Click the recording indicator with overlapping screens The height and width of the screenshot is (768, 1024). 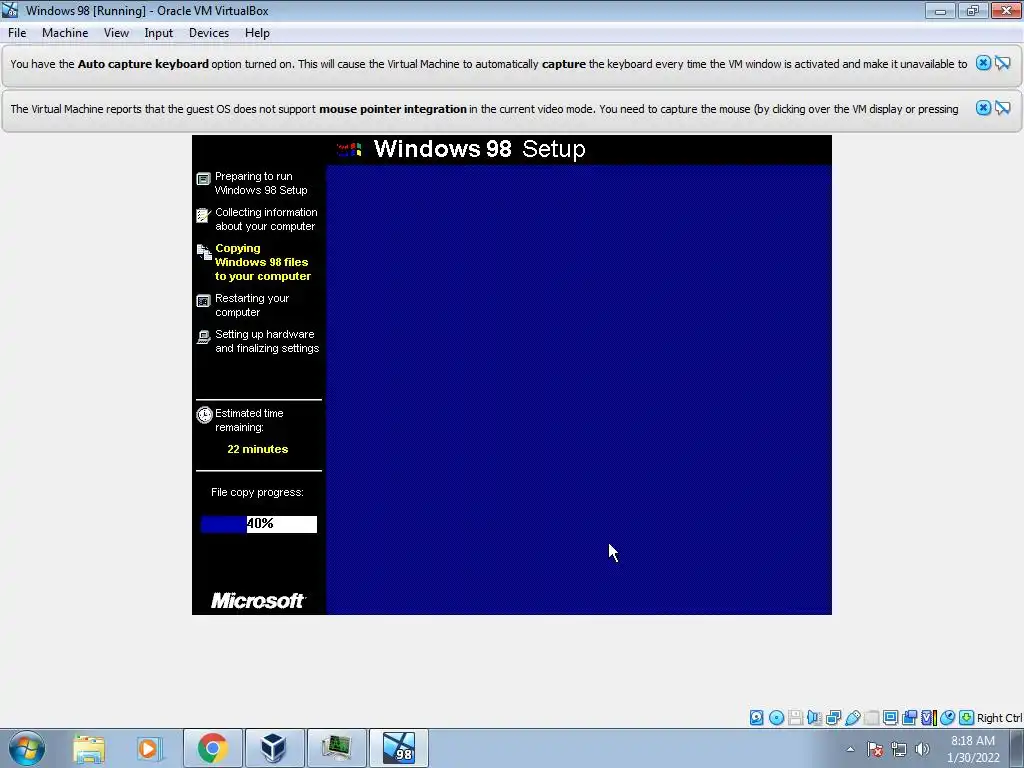(x=909, y=718)
